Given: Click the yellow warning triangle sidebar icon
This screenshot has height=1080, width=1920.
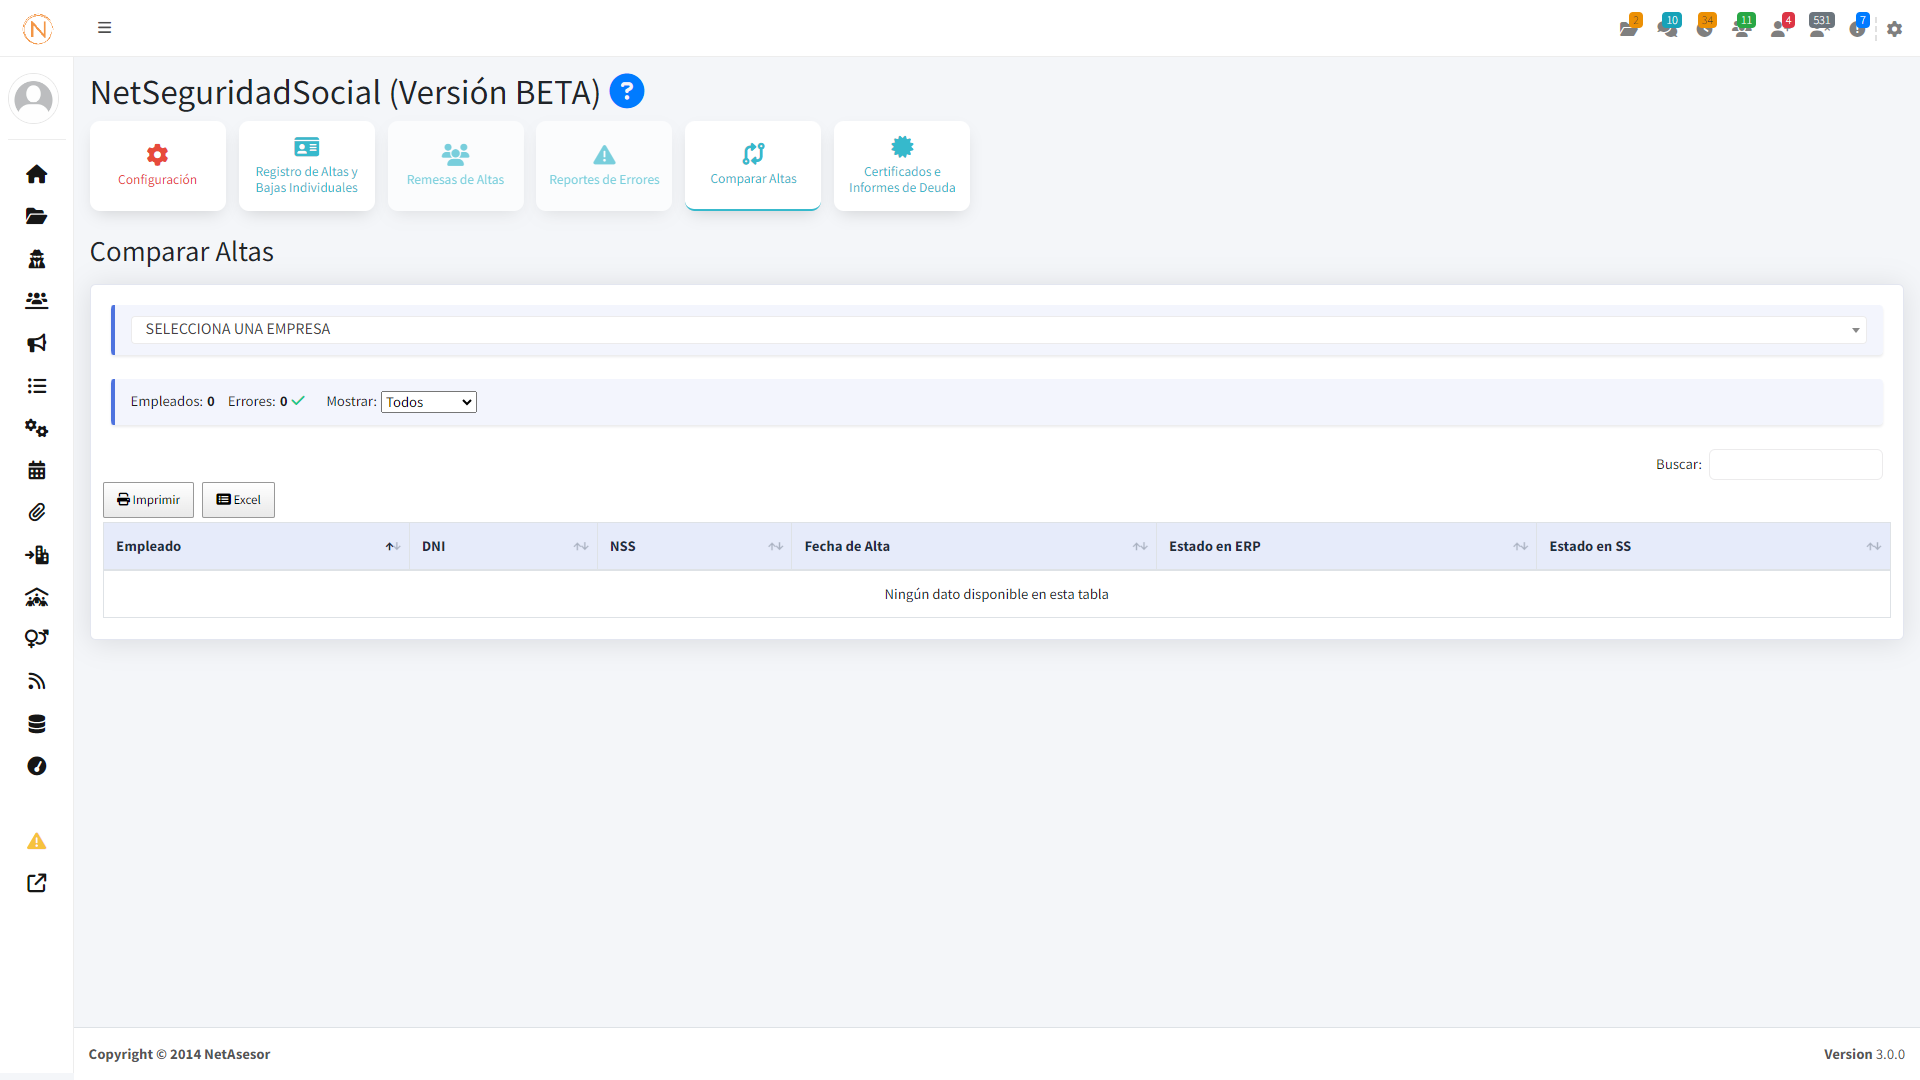Looking at the screenshot, I should click(37, 841).
